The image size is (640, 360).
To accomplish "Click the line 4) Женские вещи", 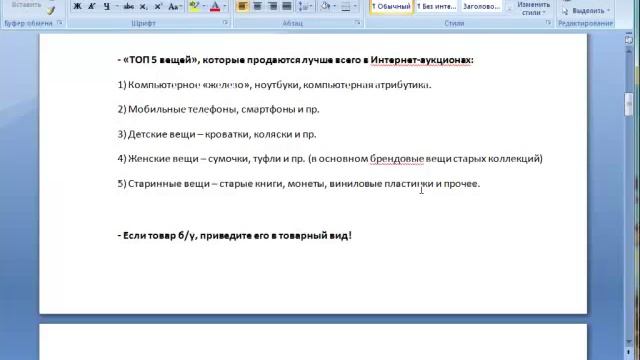I will [330, 158].
